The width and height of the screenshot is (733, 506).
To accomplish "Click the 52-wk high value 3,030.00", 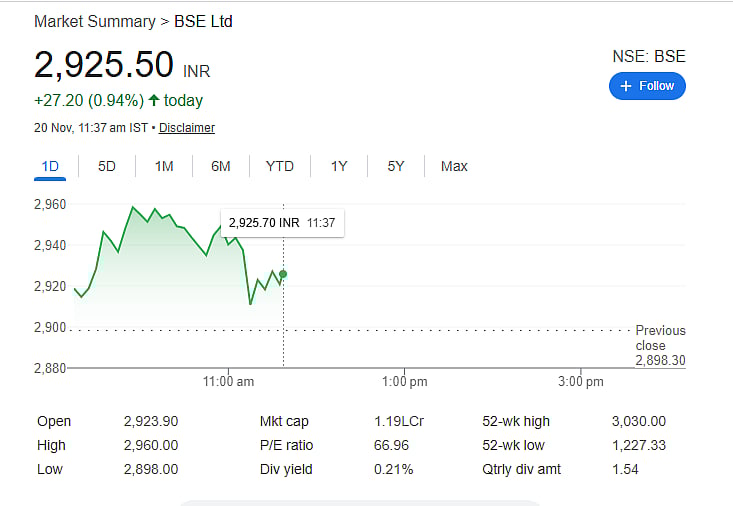I will pos(638,421).
